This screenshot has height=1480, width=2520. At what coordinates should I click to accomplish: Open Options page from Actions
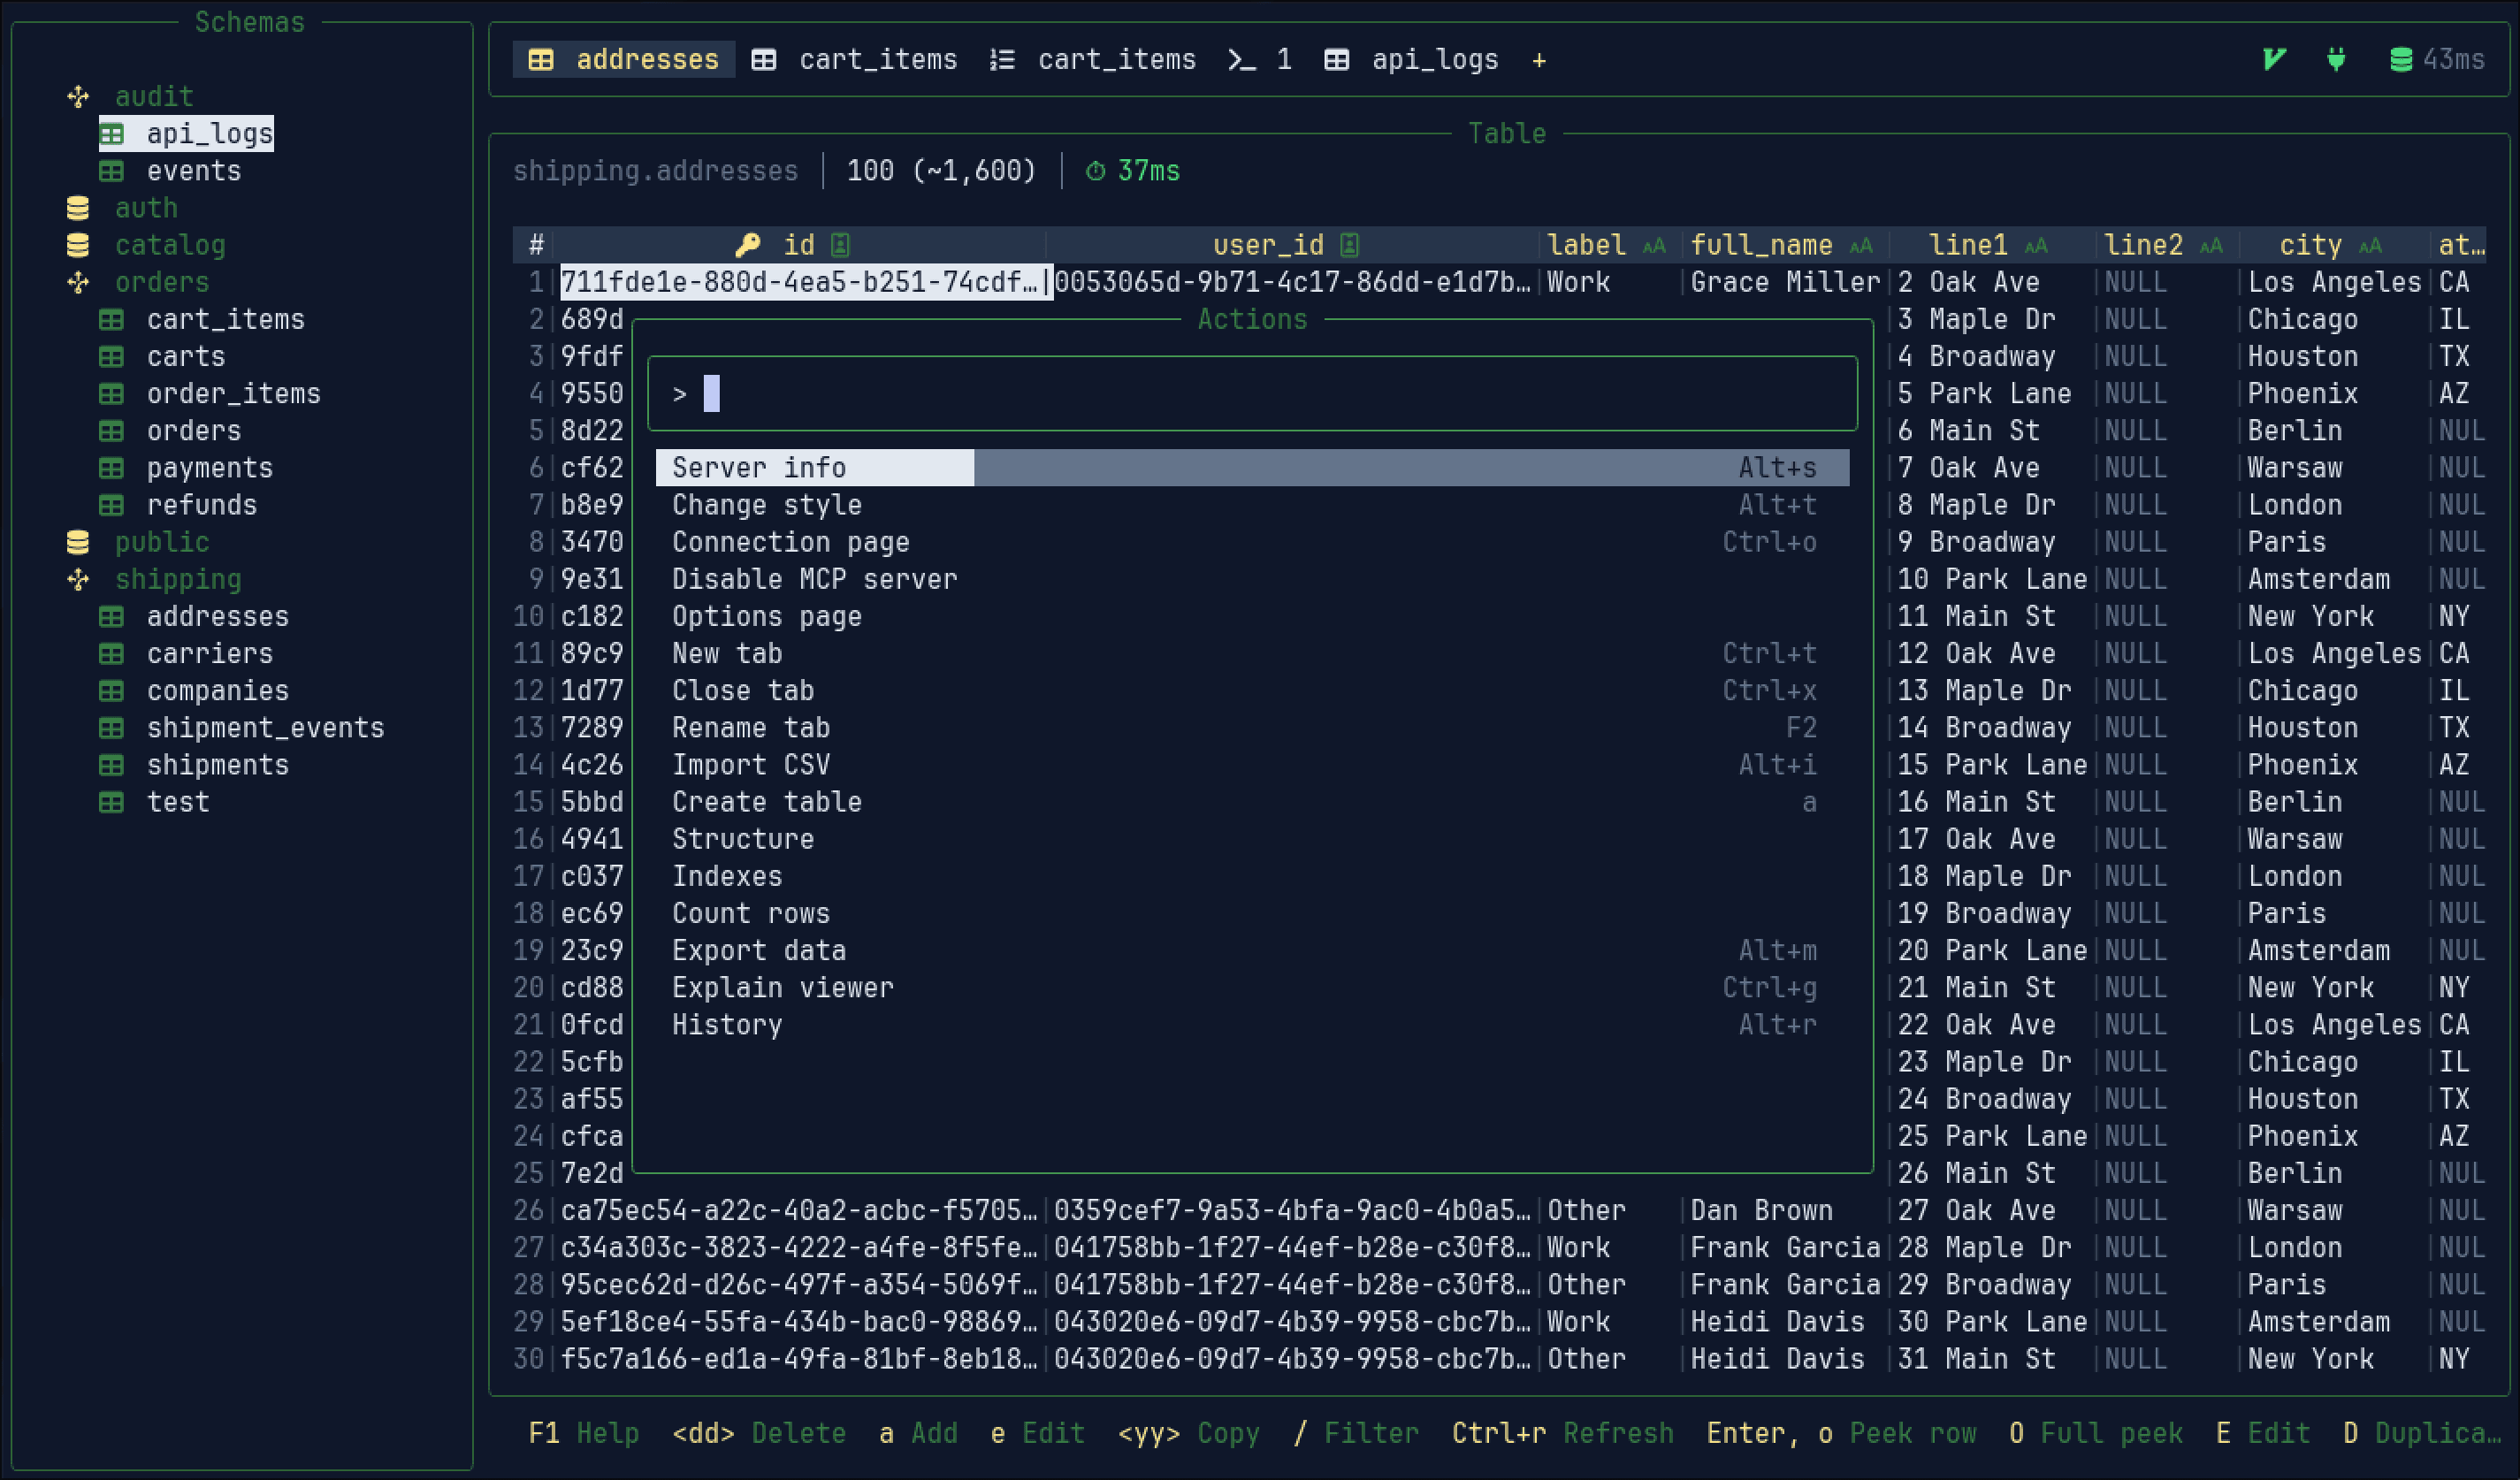pyautogui.click(x=1252, y=616)
